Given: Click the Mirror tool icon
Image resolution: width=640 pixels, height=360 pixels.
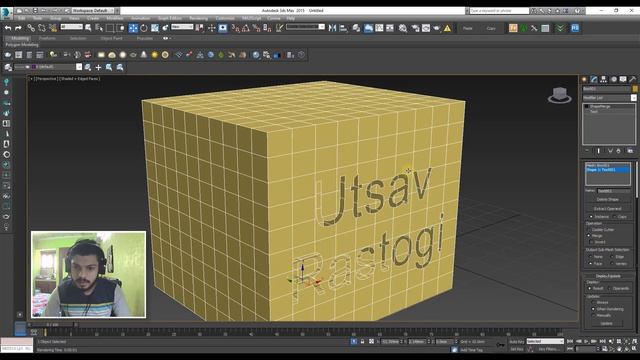Looking at the screenshot, I should [332, 28].
